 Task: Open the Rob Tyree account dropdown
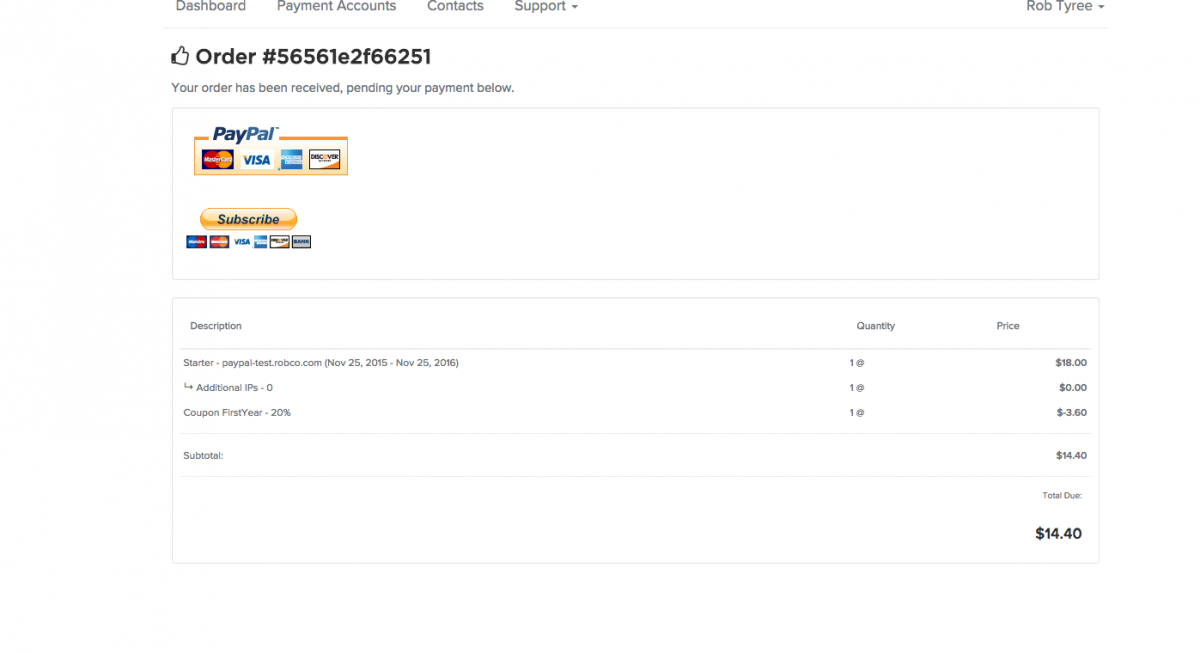(1065, 6)
